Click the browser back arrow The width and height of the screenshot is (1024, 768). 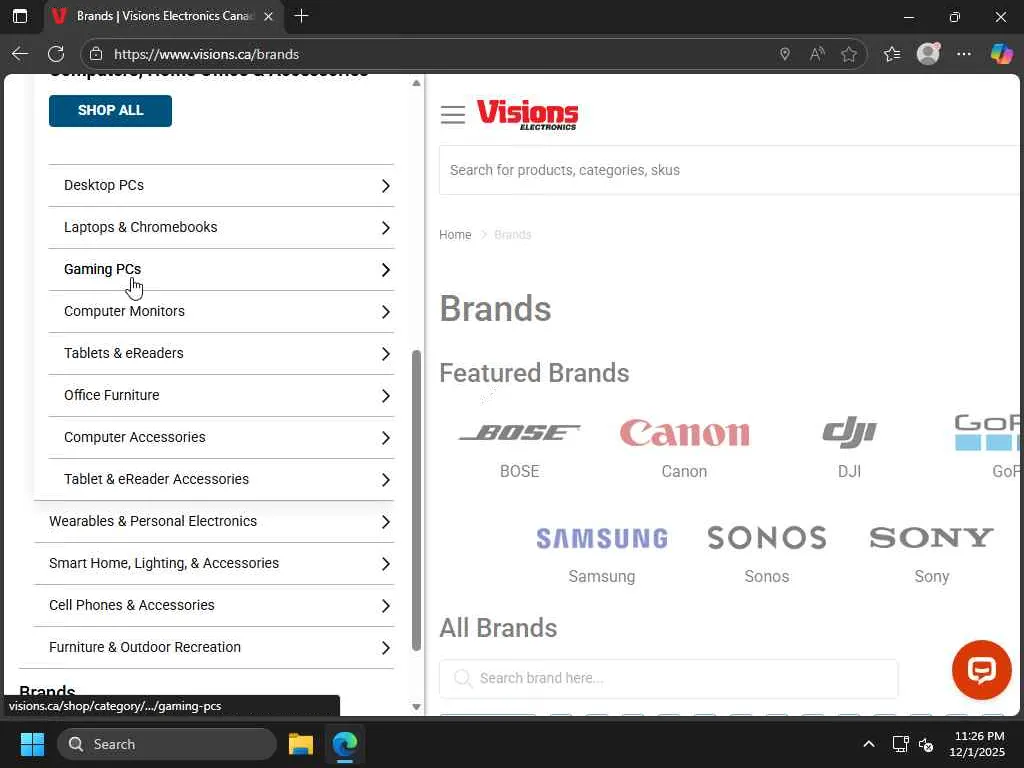[20, 54]
